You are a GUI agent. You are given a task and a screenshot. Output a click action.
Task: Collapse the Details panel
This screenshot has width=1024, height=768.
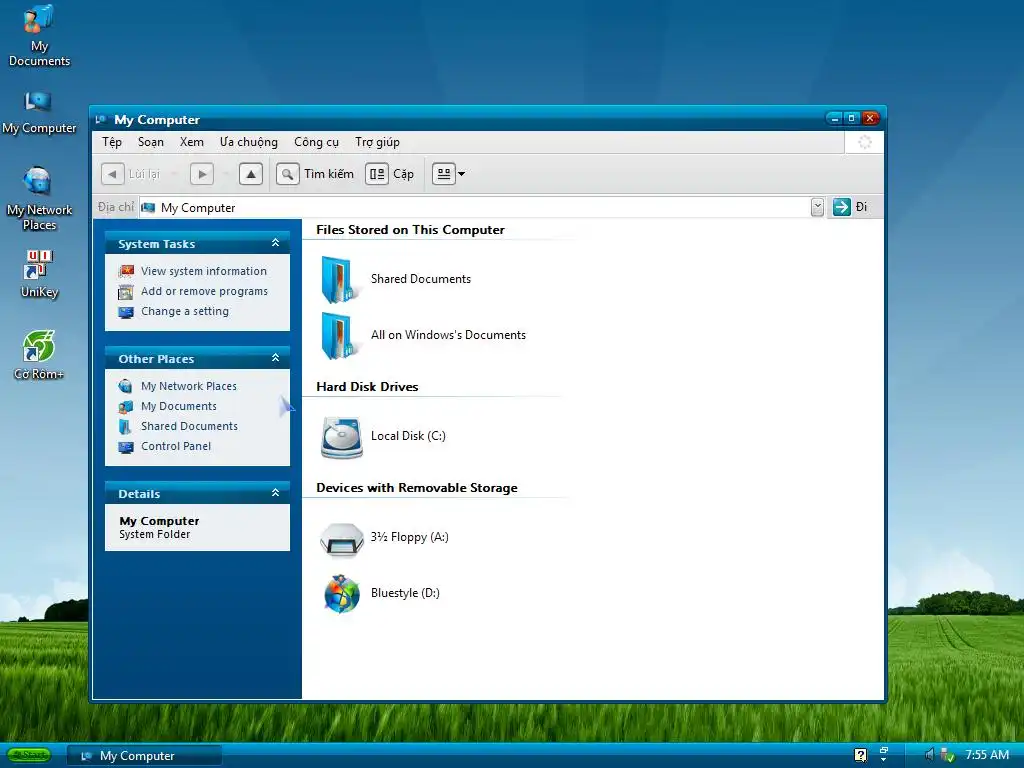276,493
